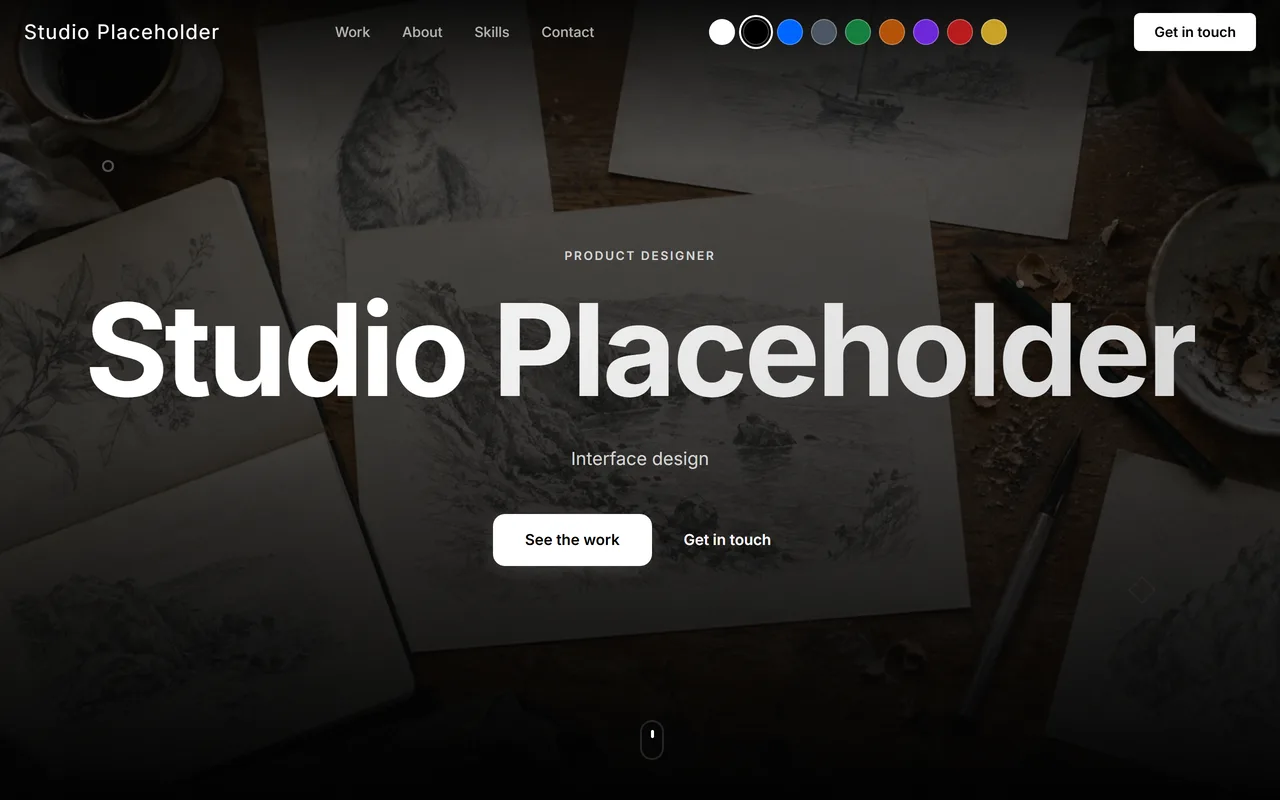
Task: Click the Get in touch header button
Action: click(x=1195, y=32)
